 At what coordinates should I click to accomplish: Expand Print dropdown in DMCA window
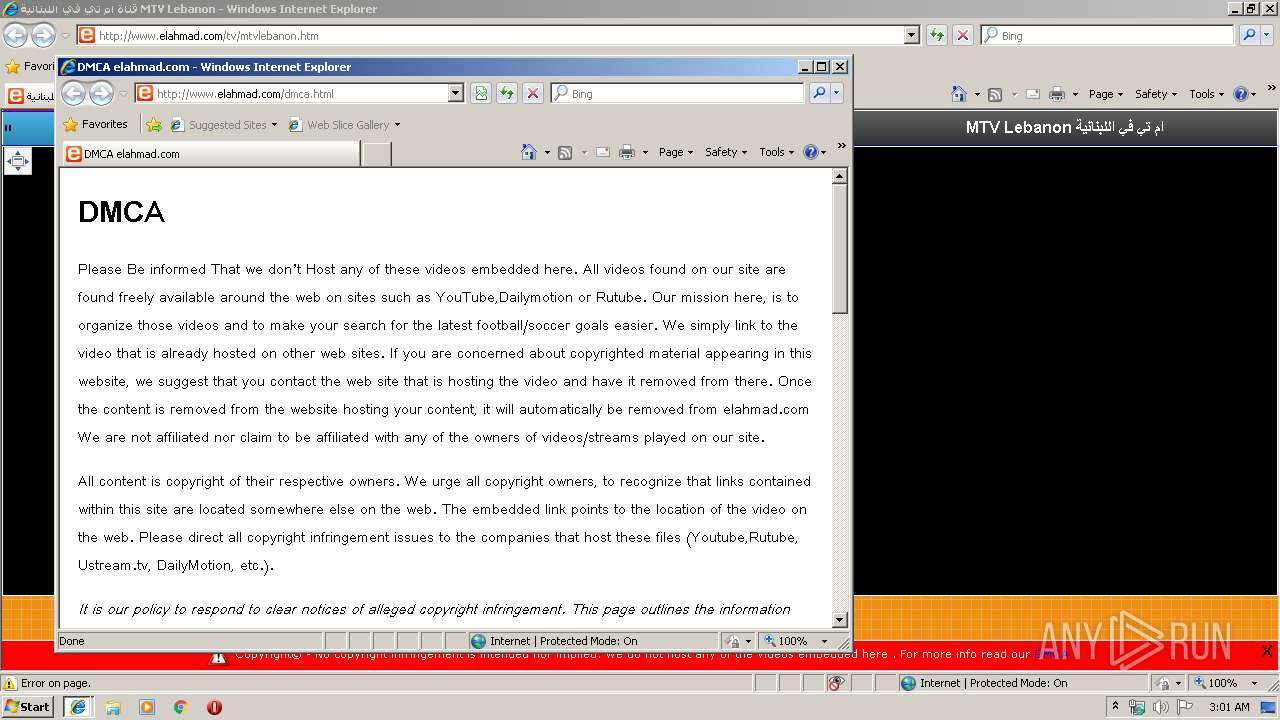tap(645, 153)
